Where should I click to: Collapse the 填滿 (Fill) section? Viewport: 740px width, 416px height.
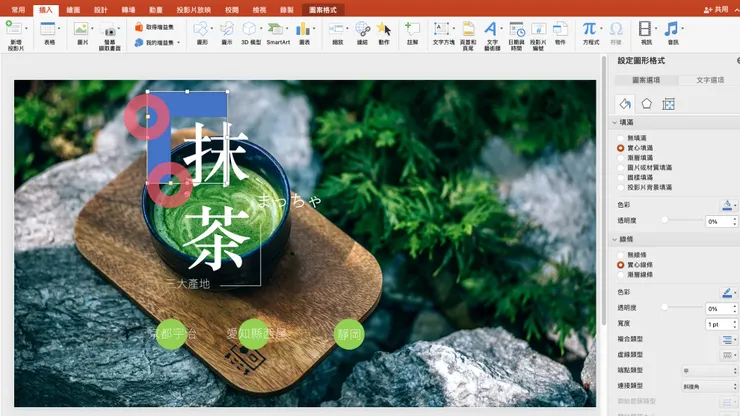point(614,122)
